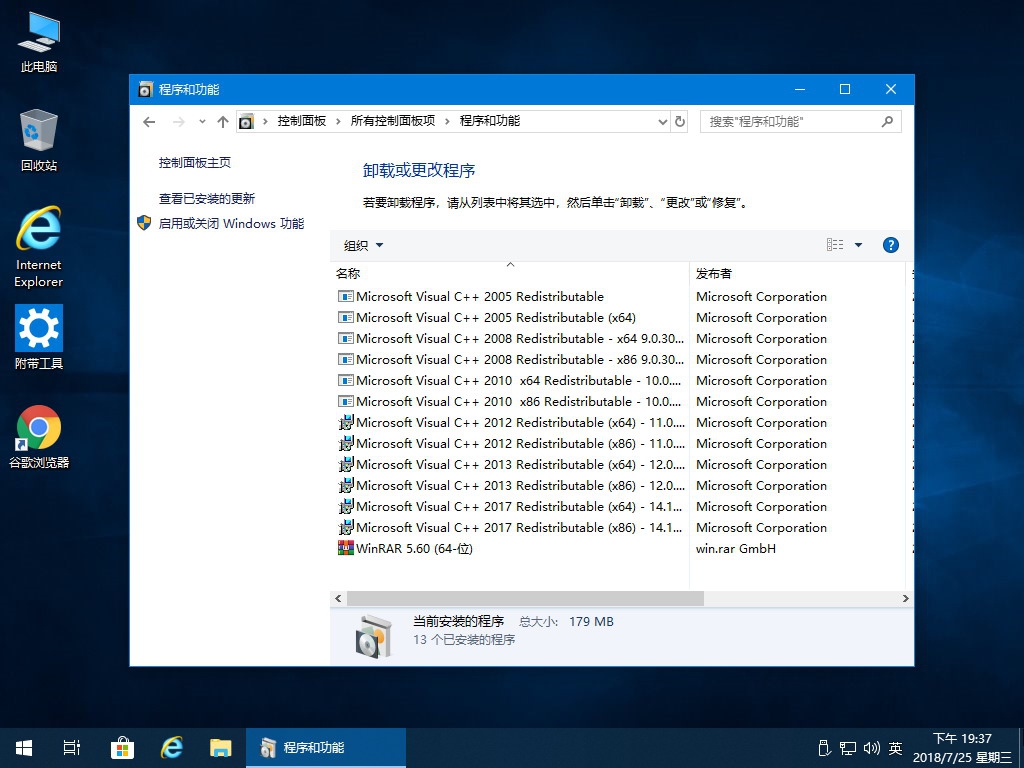Click the Show Desktop strip right of the clock
This screenshot has height=768, width=1024.
1020,748
